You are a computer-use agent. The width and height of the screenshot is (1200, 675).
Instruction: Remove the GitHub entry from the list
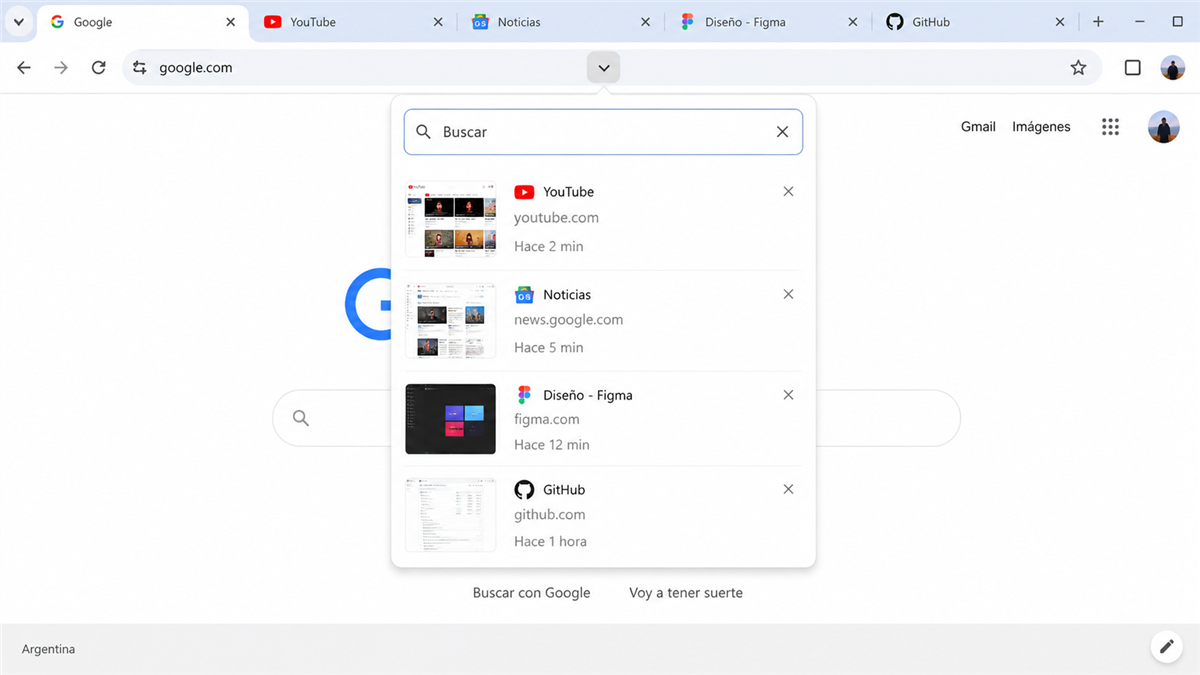788,489
